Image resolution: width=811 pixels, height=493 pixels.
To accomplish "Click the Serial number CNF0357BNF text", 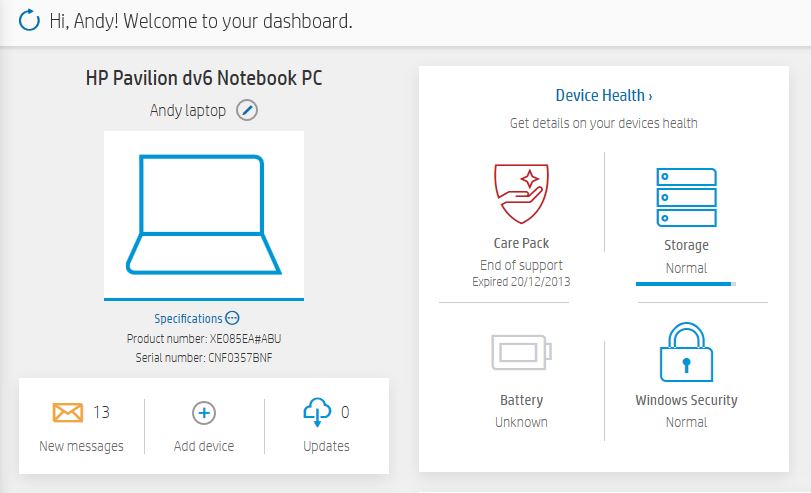I will tap(204, 357).
